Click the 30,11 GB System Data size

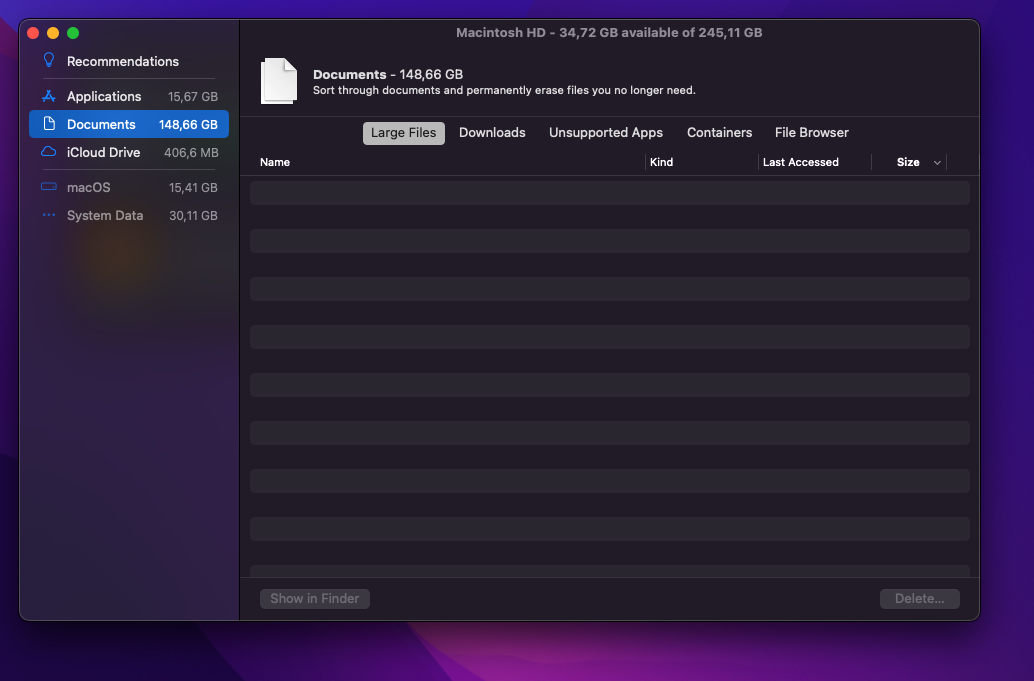[193, 216]
